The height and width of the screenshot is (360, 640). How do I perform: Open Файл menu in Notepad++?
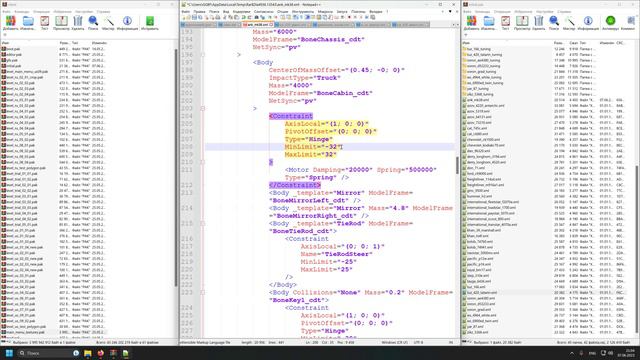tap(186, 12)
